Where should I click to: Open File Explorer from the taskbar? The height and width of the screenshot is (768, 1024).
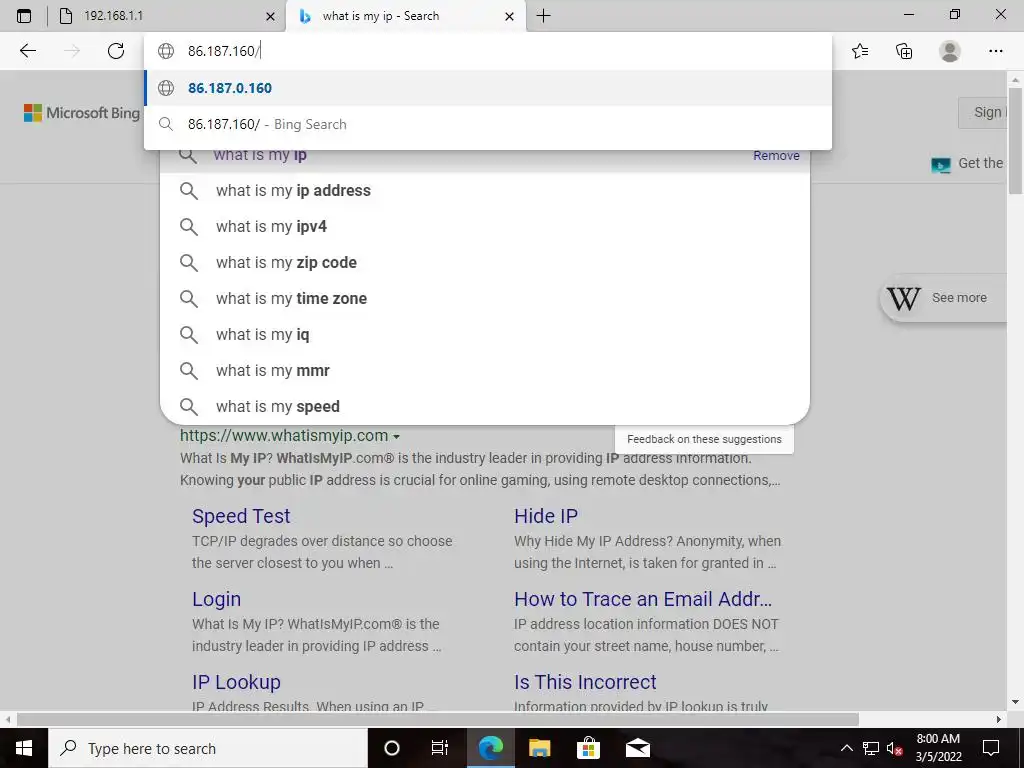click(539, 748)
